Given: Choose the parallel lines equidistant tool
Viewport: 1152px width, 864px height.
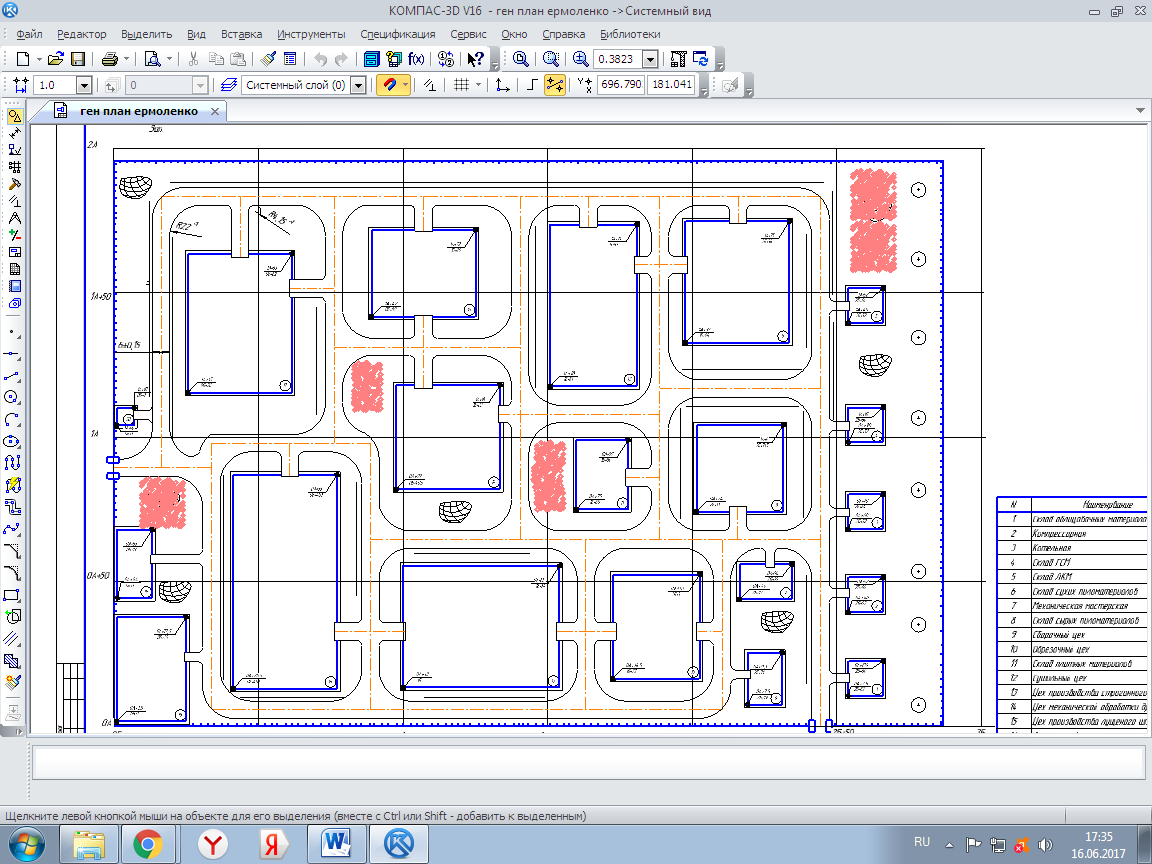Looking at the screenshot, I should pos(11,638).
